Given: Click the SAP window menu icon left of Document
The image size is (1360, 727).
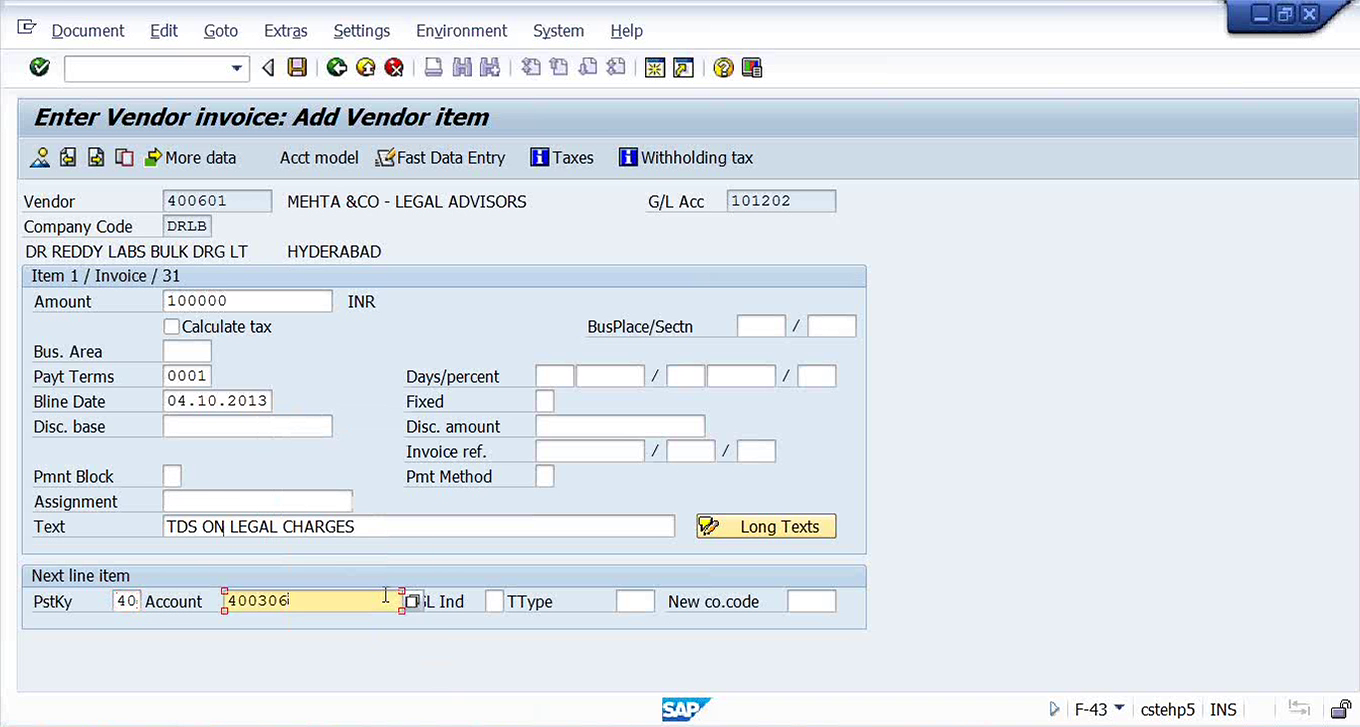Looking at the screenshot, I should click(27, 28).
